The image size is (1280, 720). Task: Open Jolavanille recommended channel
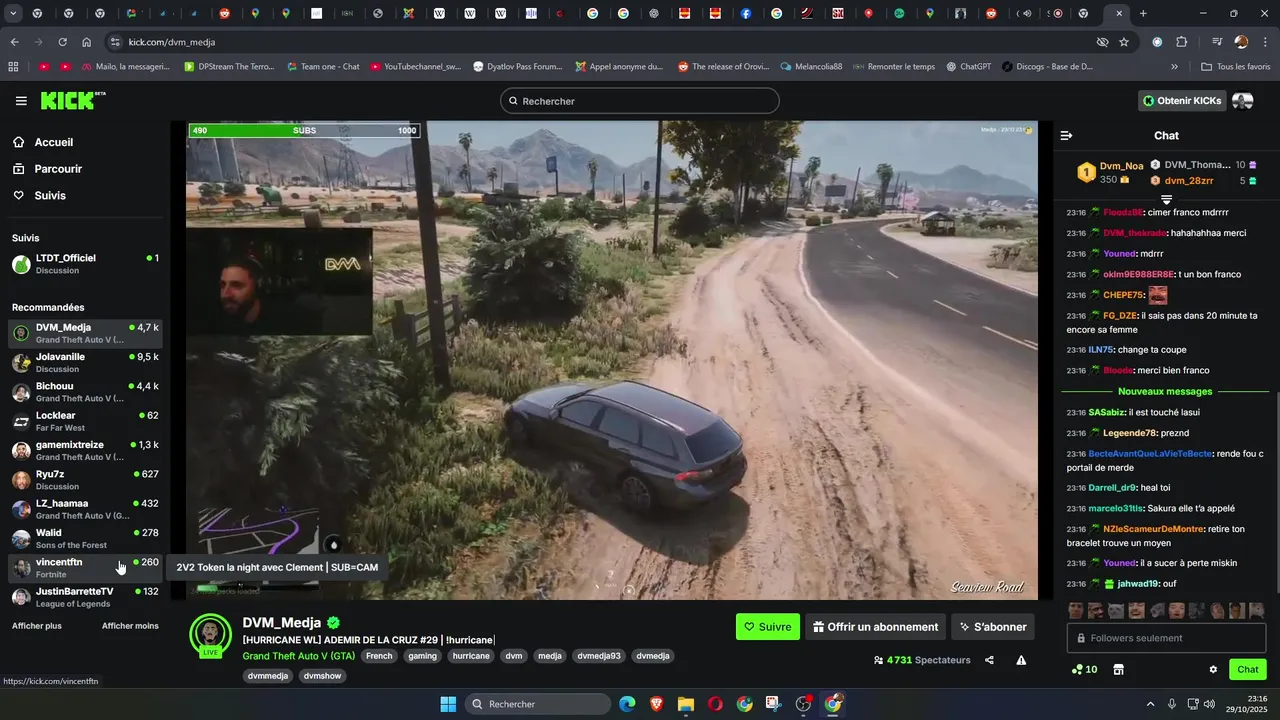point(85,363)
